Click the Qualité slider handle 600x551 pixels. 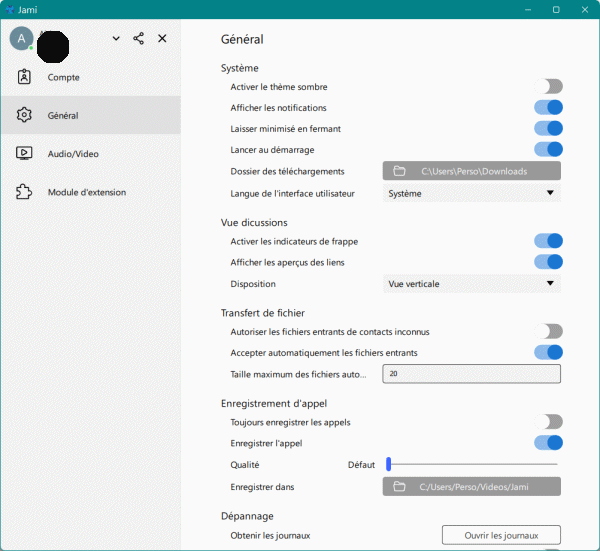click(x=388, y=464)
